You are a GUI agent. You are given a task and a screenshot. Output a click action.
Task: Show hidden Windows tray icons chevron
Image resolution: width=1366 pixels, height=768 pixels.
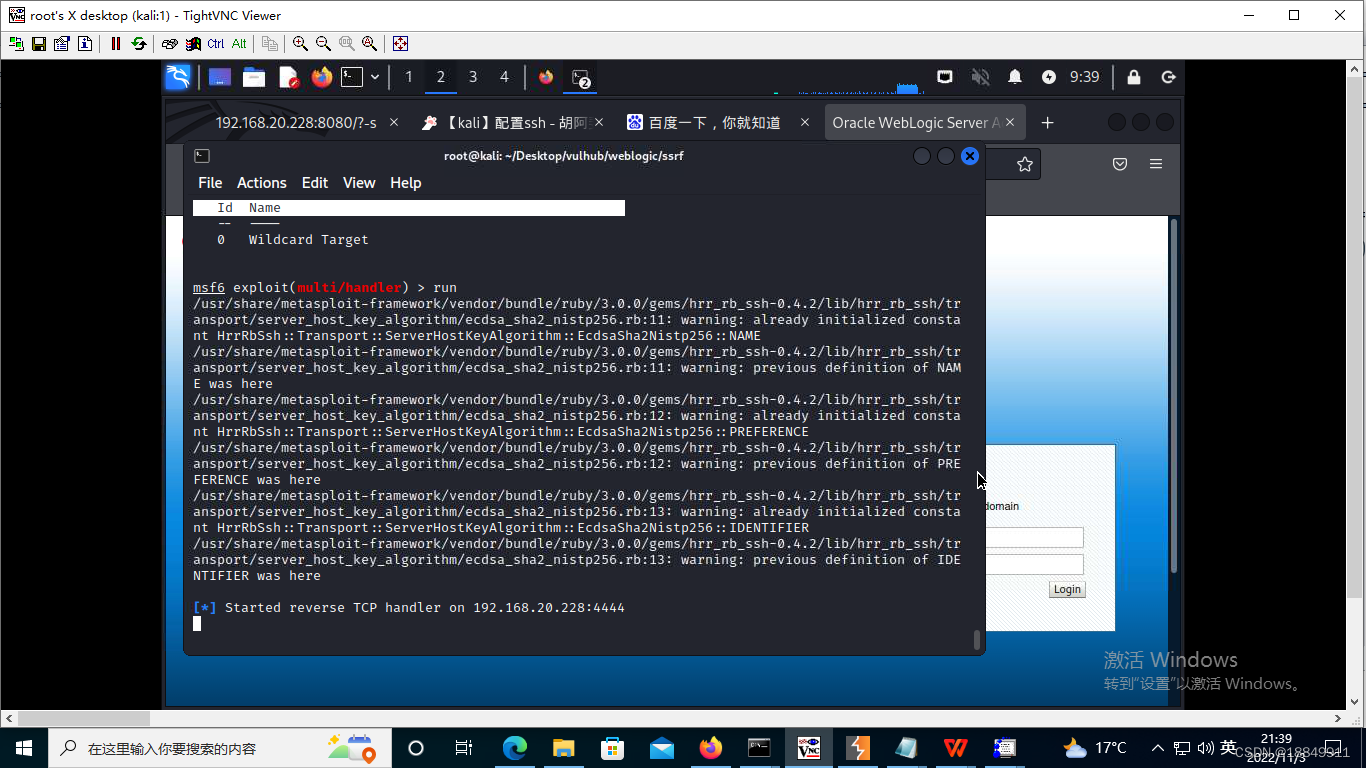click(1158, 748)
